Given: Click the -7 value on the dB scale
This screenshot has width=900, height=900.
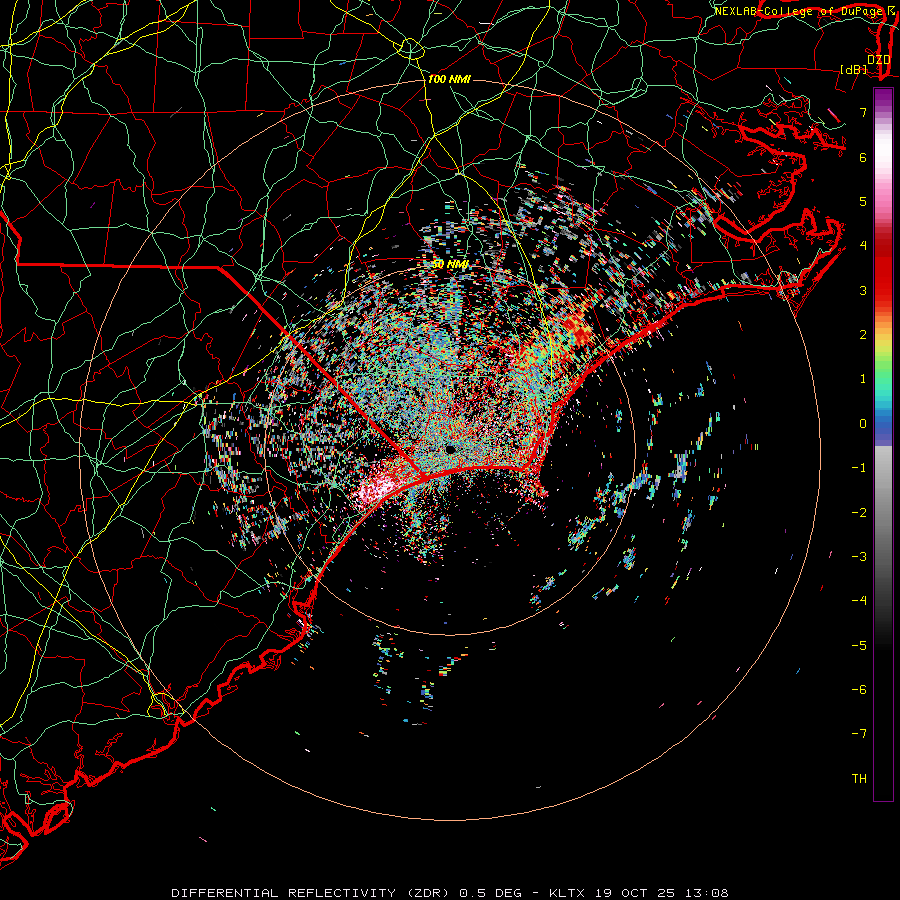Looking at the screenshot, I should point(859,734).
